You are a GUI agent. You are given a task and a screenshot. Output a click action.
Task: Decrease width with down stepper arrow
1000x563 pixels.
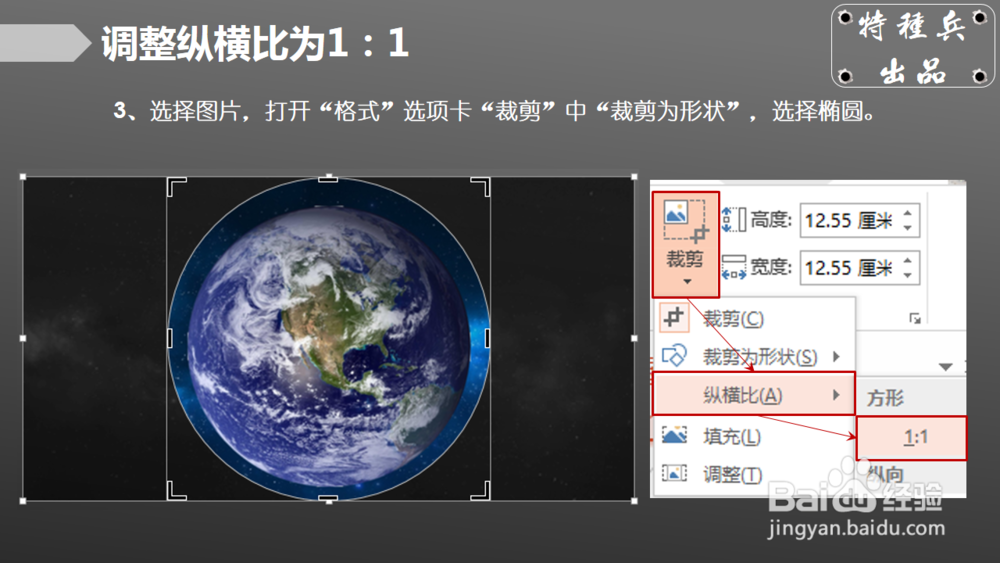(x=908, y=275)
